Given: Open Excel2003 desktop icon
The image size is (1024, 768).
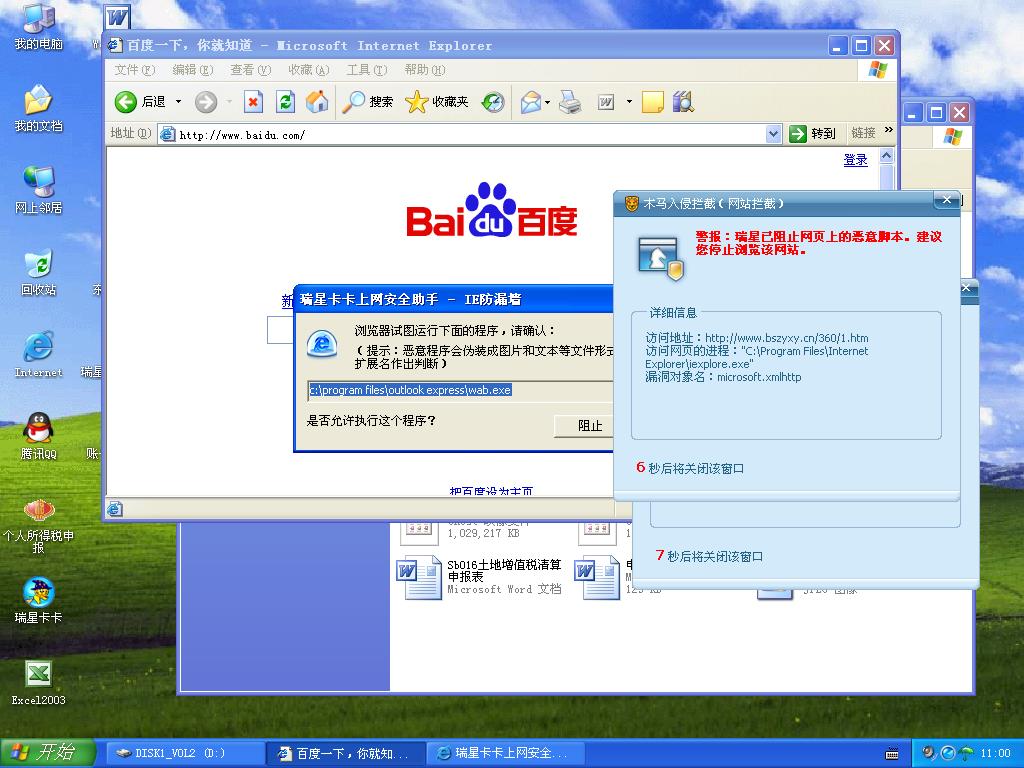Looking at the screenshot, I should (39, 683).
